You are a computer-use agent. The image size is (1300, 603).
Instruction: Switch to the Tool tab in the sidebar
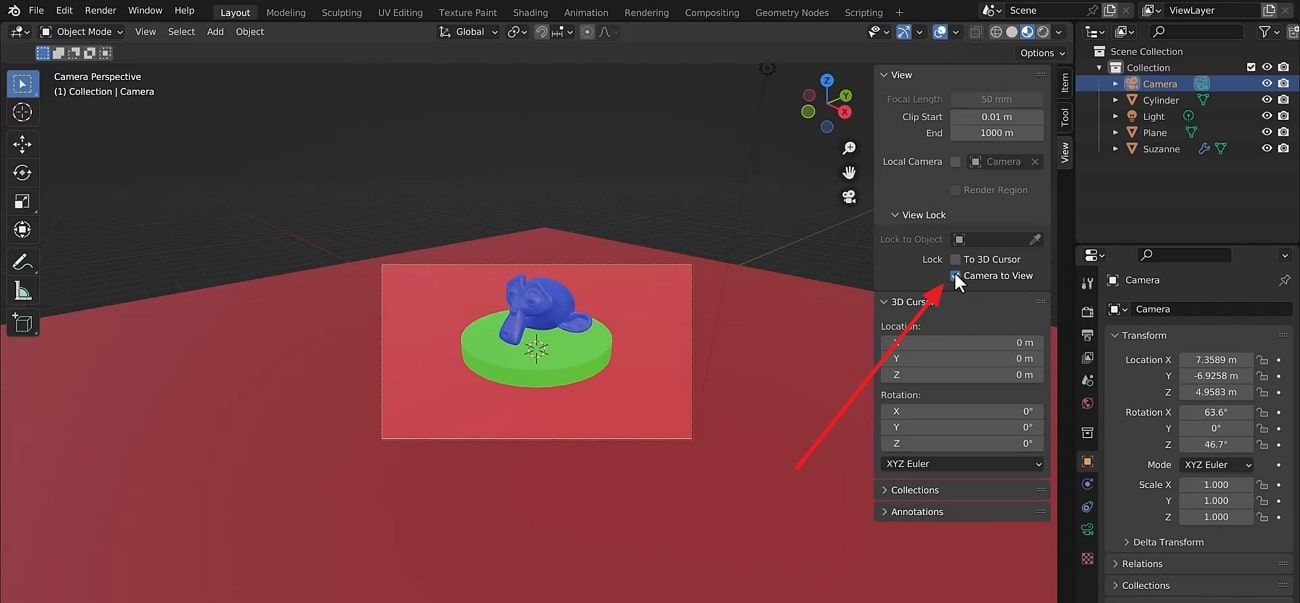1064,117
